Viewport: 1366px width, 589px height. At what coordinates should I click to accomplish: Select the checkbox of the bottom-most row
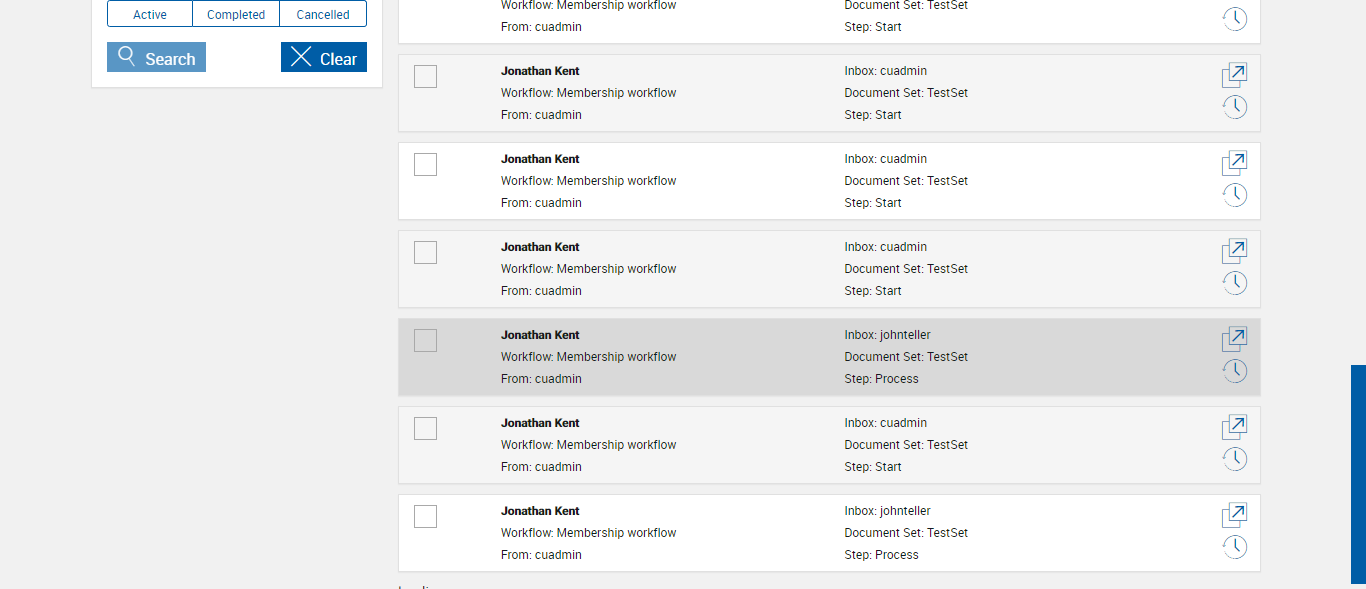tap(425, 517)
